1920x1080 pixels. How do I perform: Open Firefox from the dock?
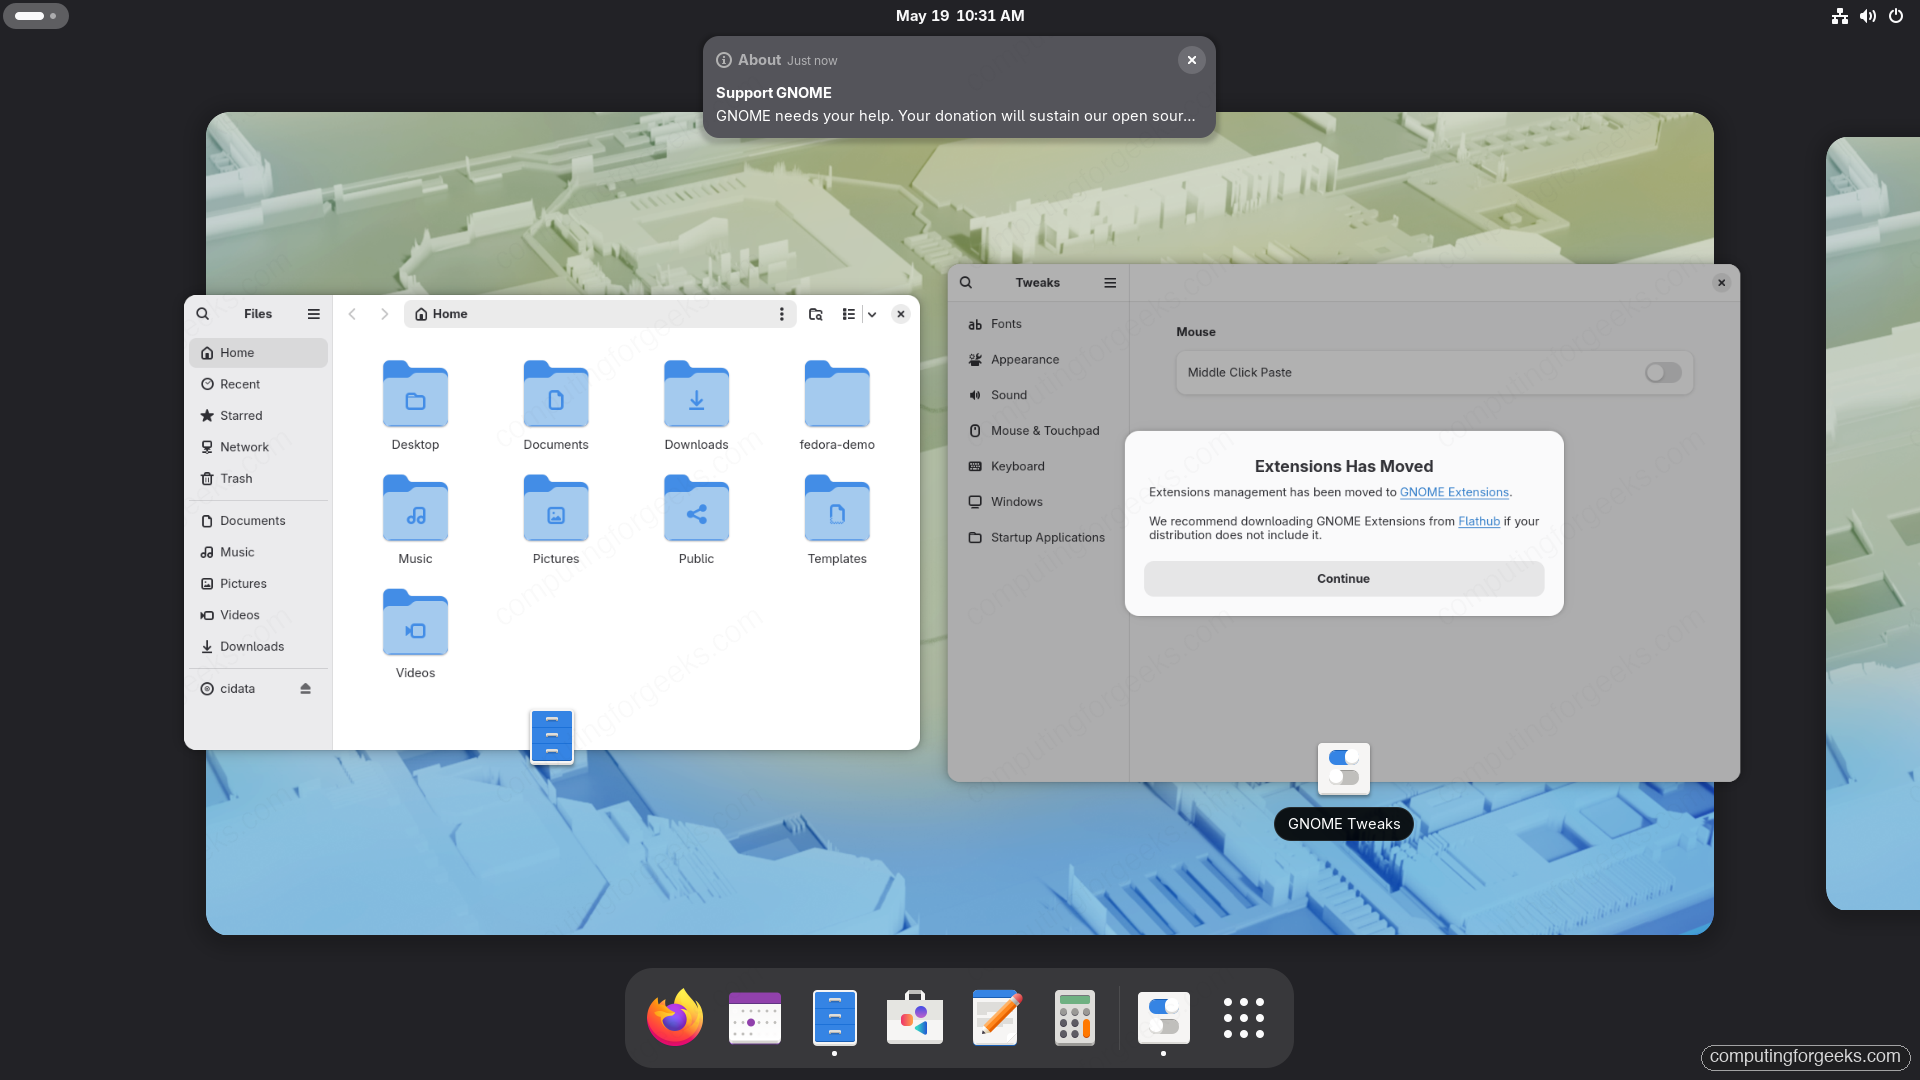[674, 1017]
